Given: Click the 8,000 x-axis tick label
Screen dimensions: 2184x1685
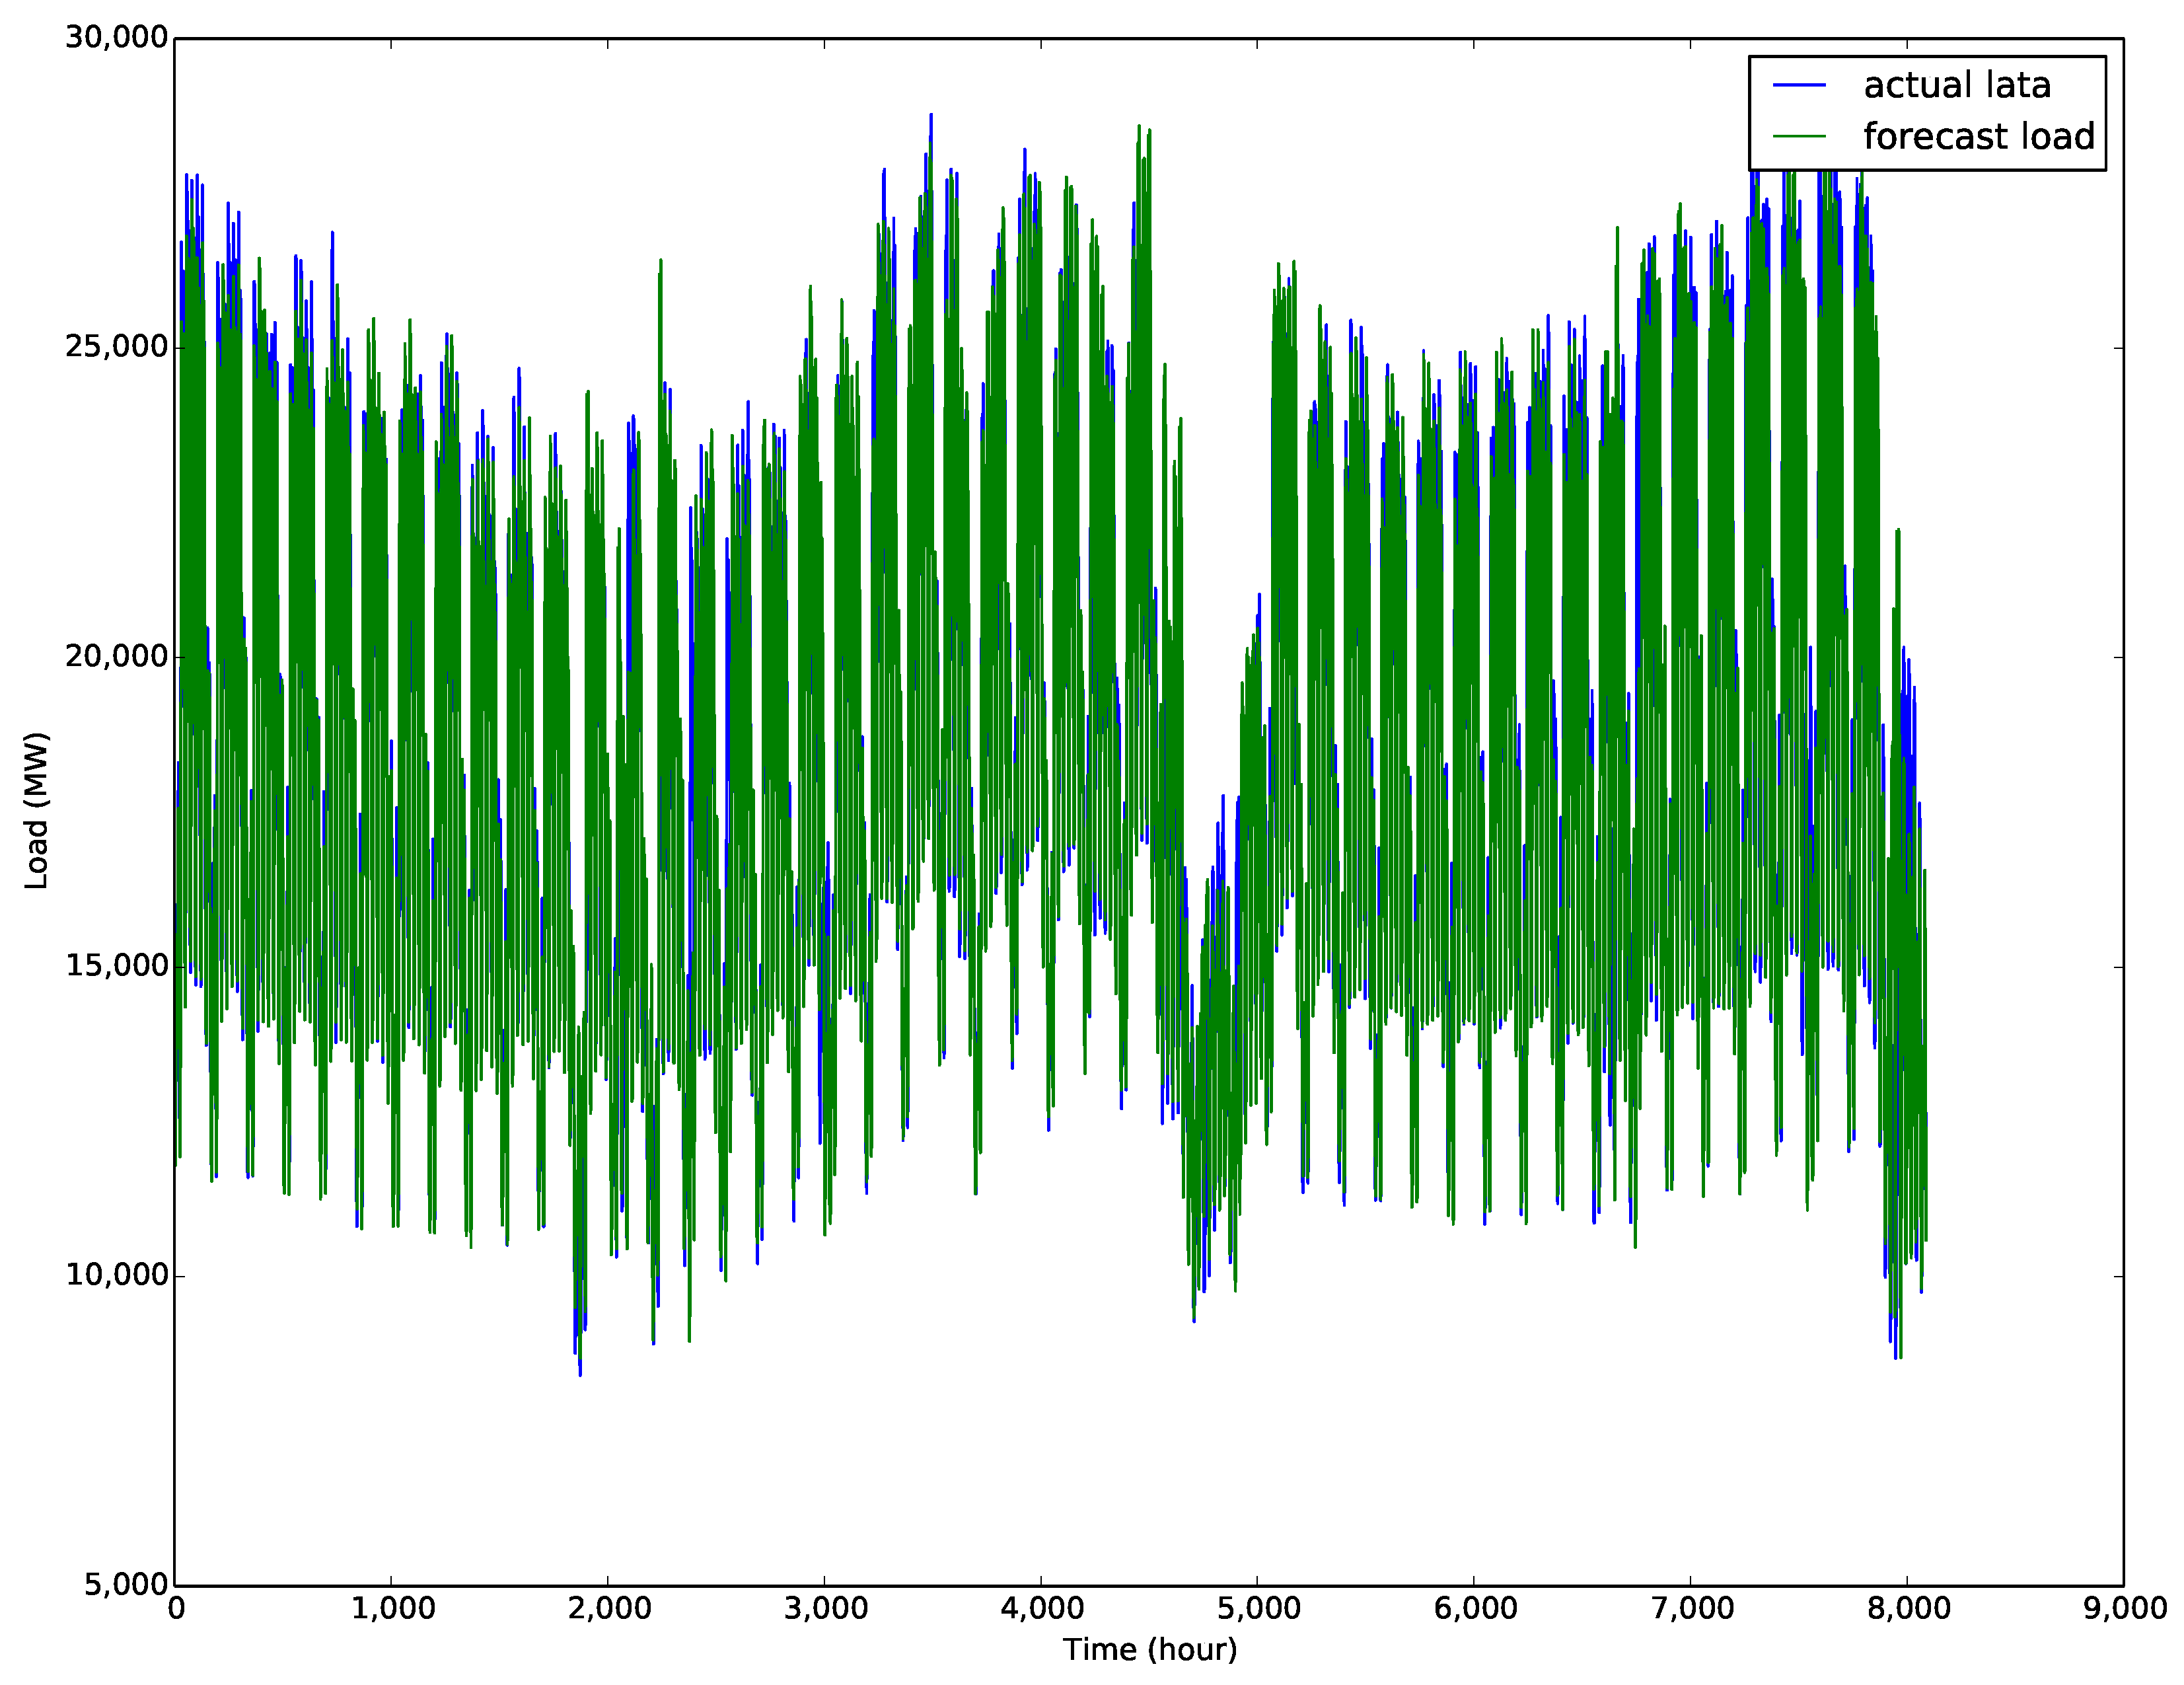Looking at the screenshot, I should 1908,1609.
